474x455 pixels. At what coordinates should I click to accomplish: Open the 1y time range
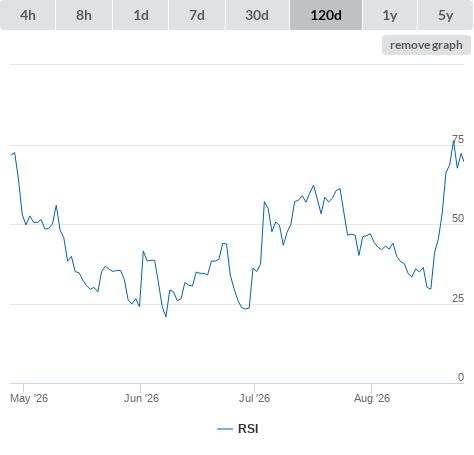[390, 15]
